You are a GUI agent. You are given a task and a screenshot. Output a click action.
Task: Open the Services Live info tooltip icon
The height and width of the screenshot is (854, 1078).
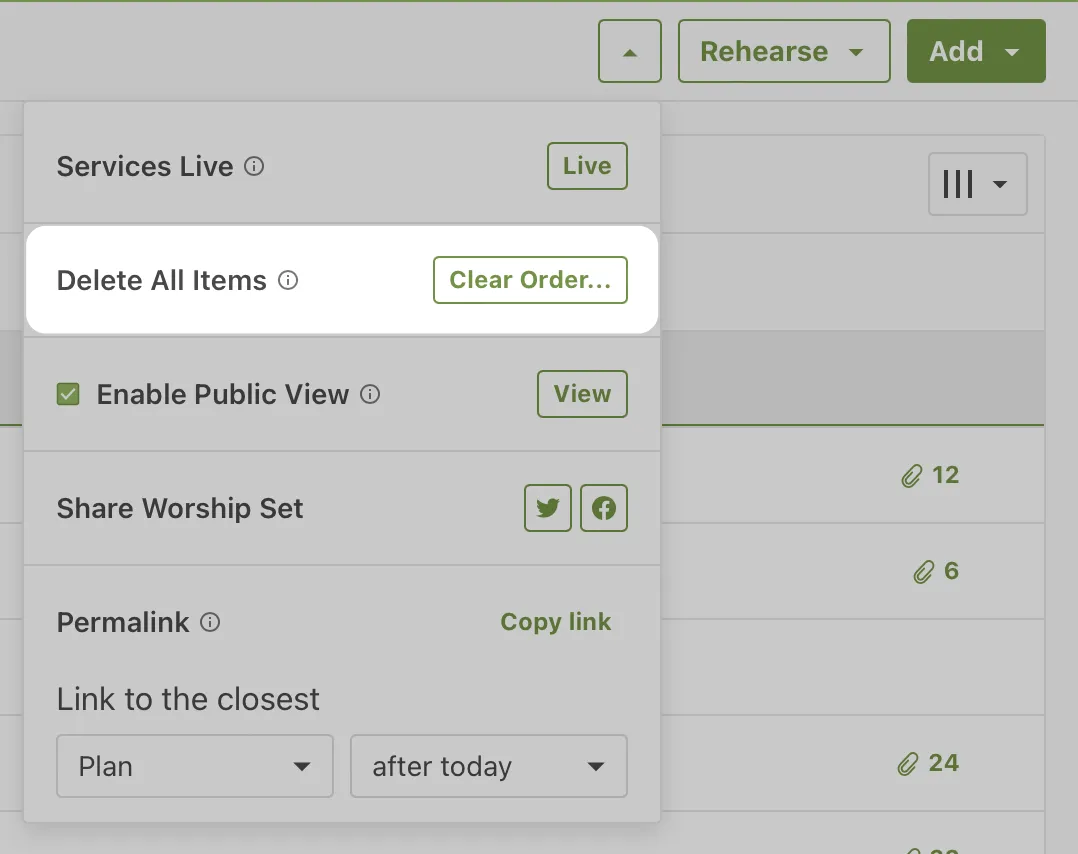[x=255, y=167]
